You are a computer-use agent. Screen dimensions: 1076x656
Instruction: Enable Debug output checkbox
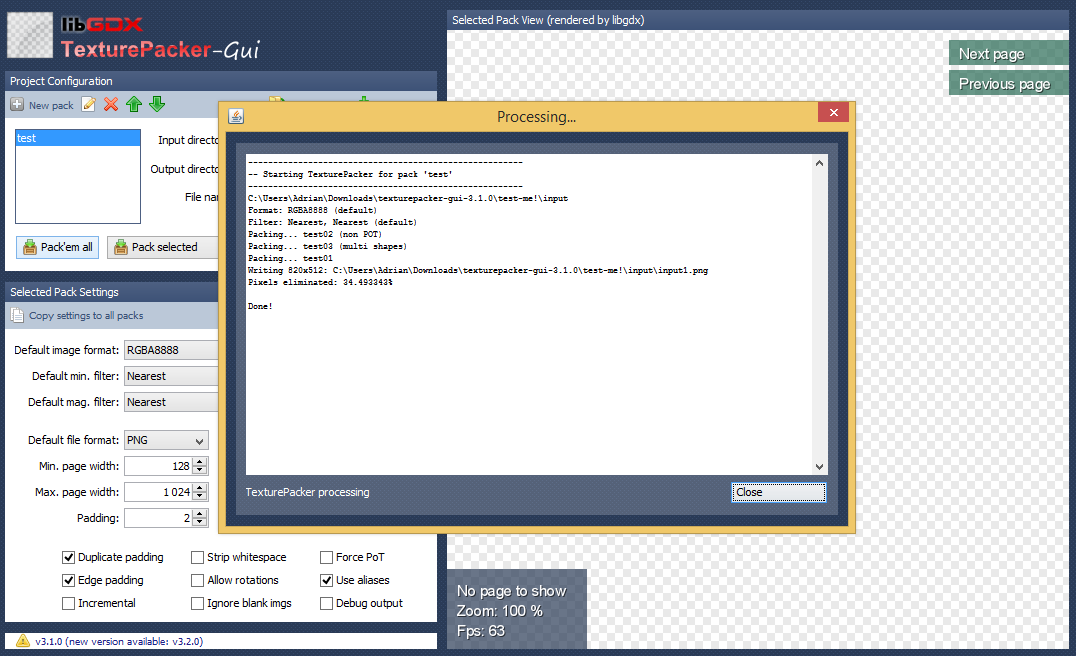click(327, 603)
